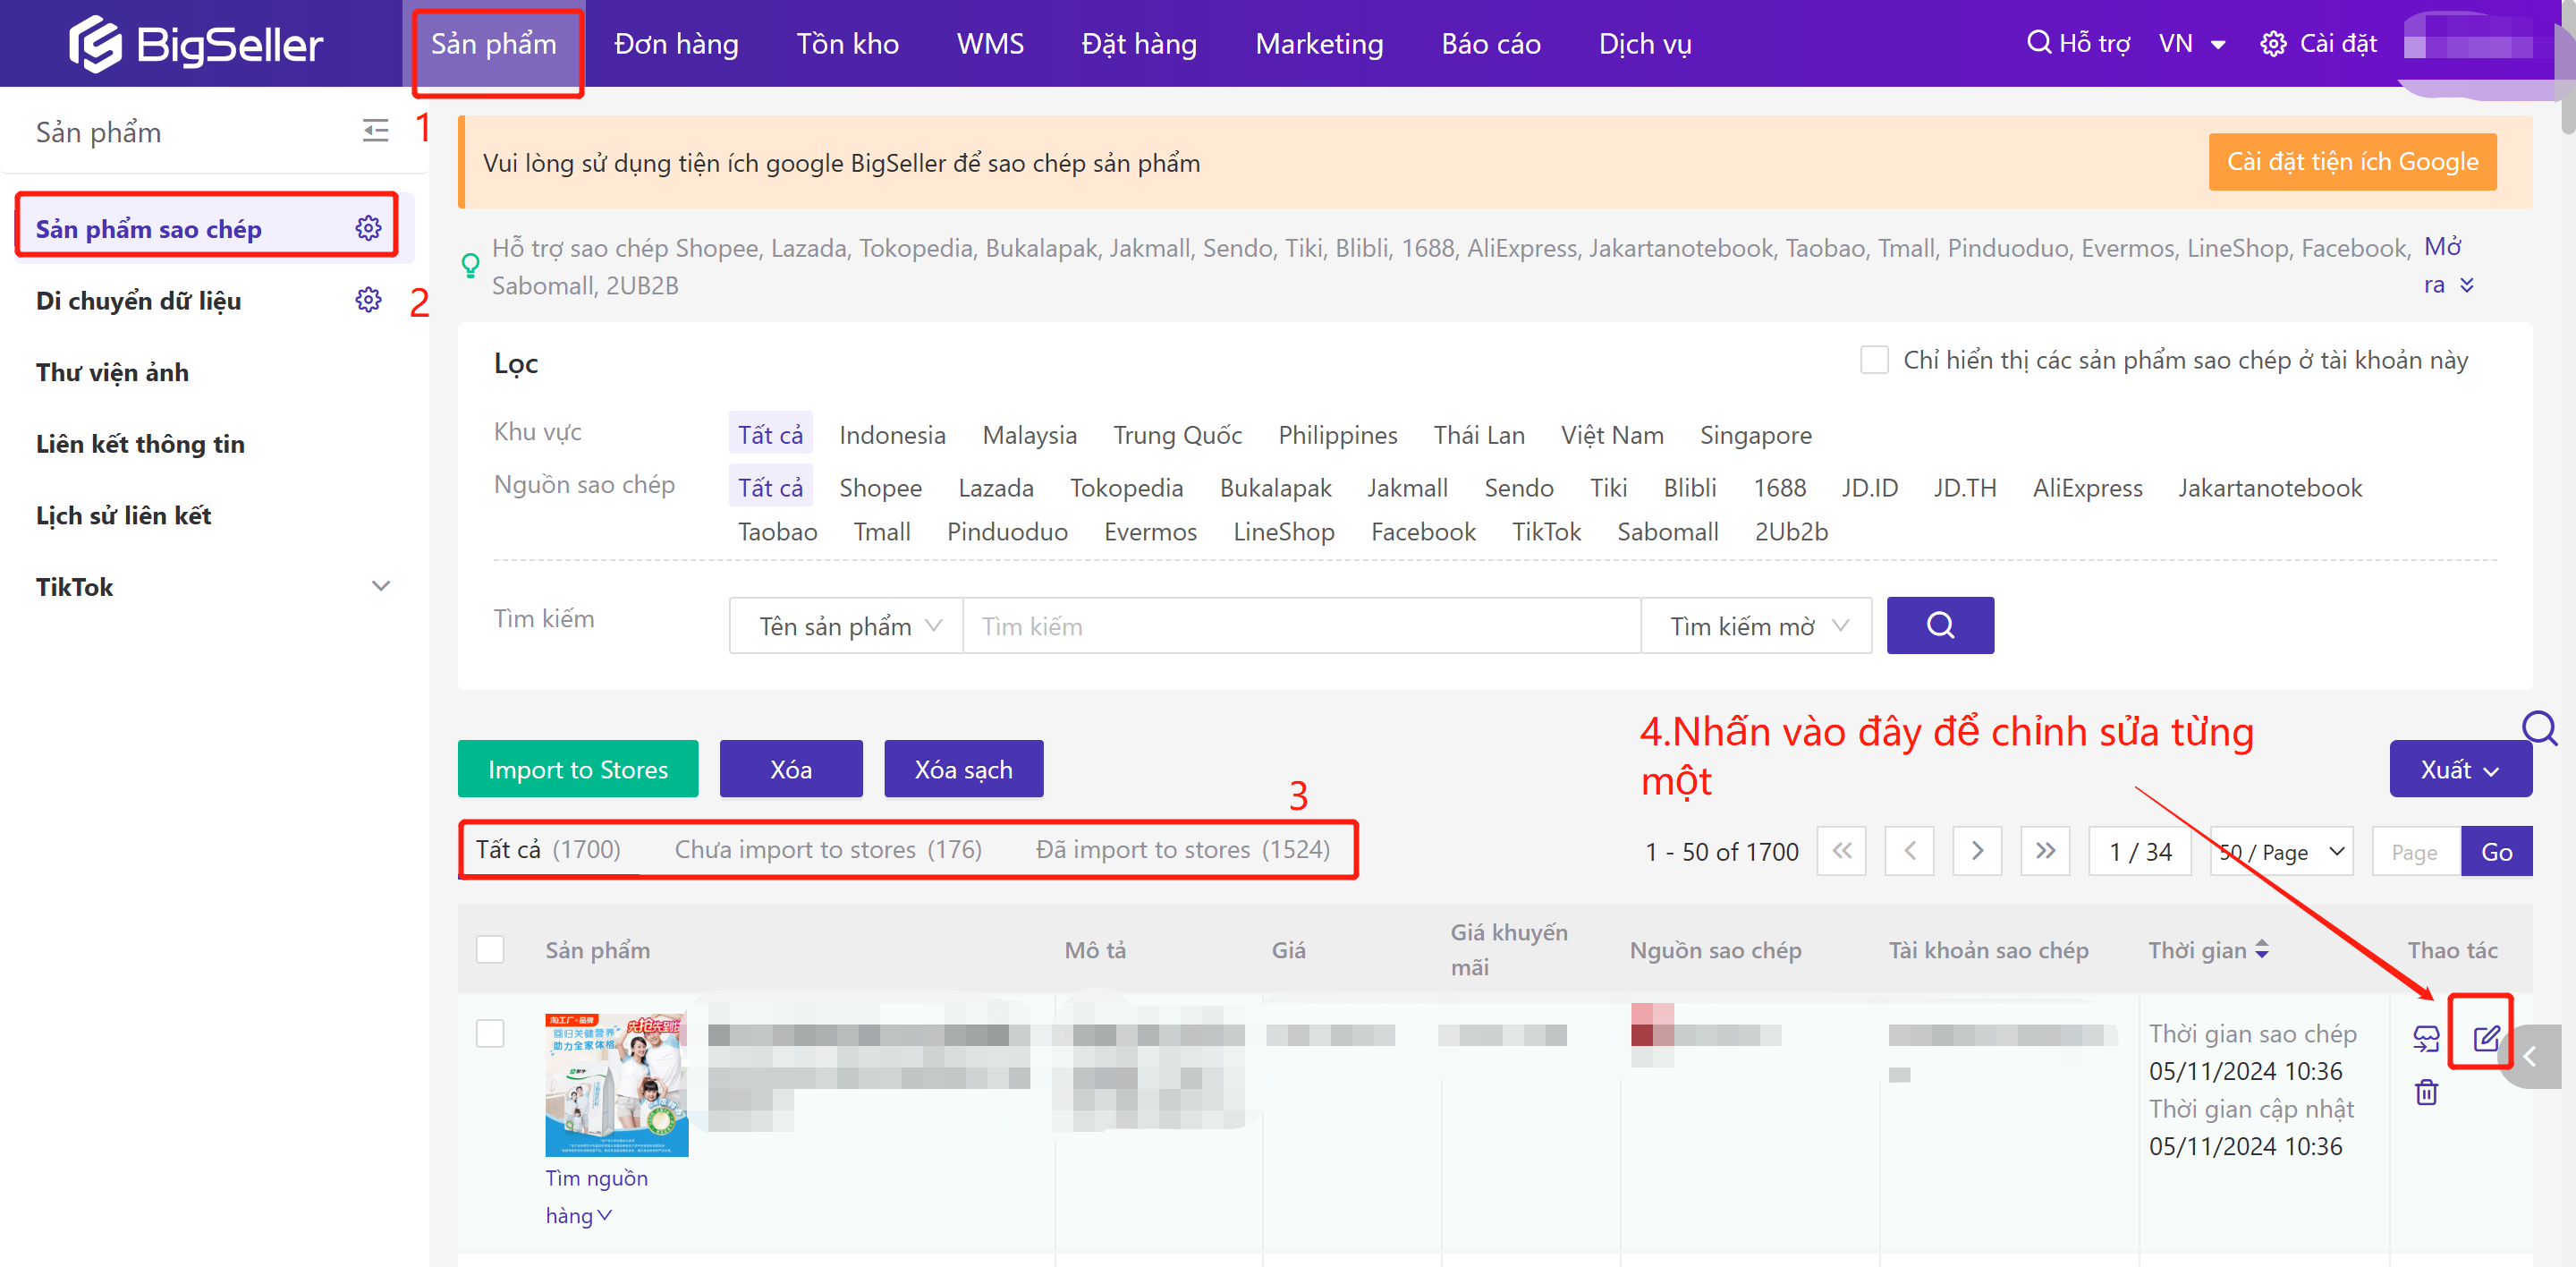Go to first page of results

(x=1841, y=851)
